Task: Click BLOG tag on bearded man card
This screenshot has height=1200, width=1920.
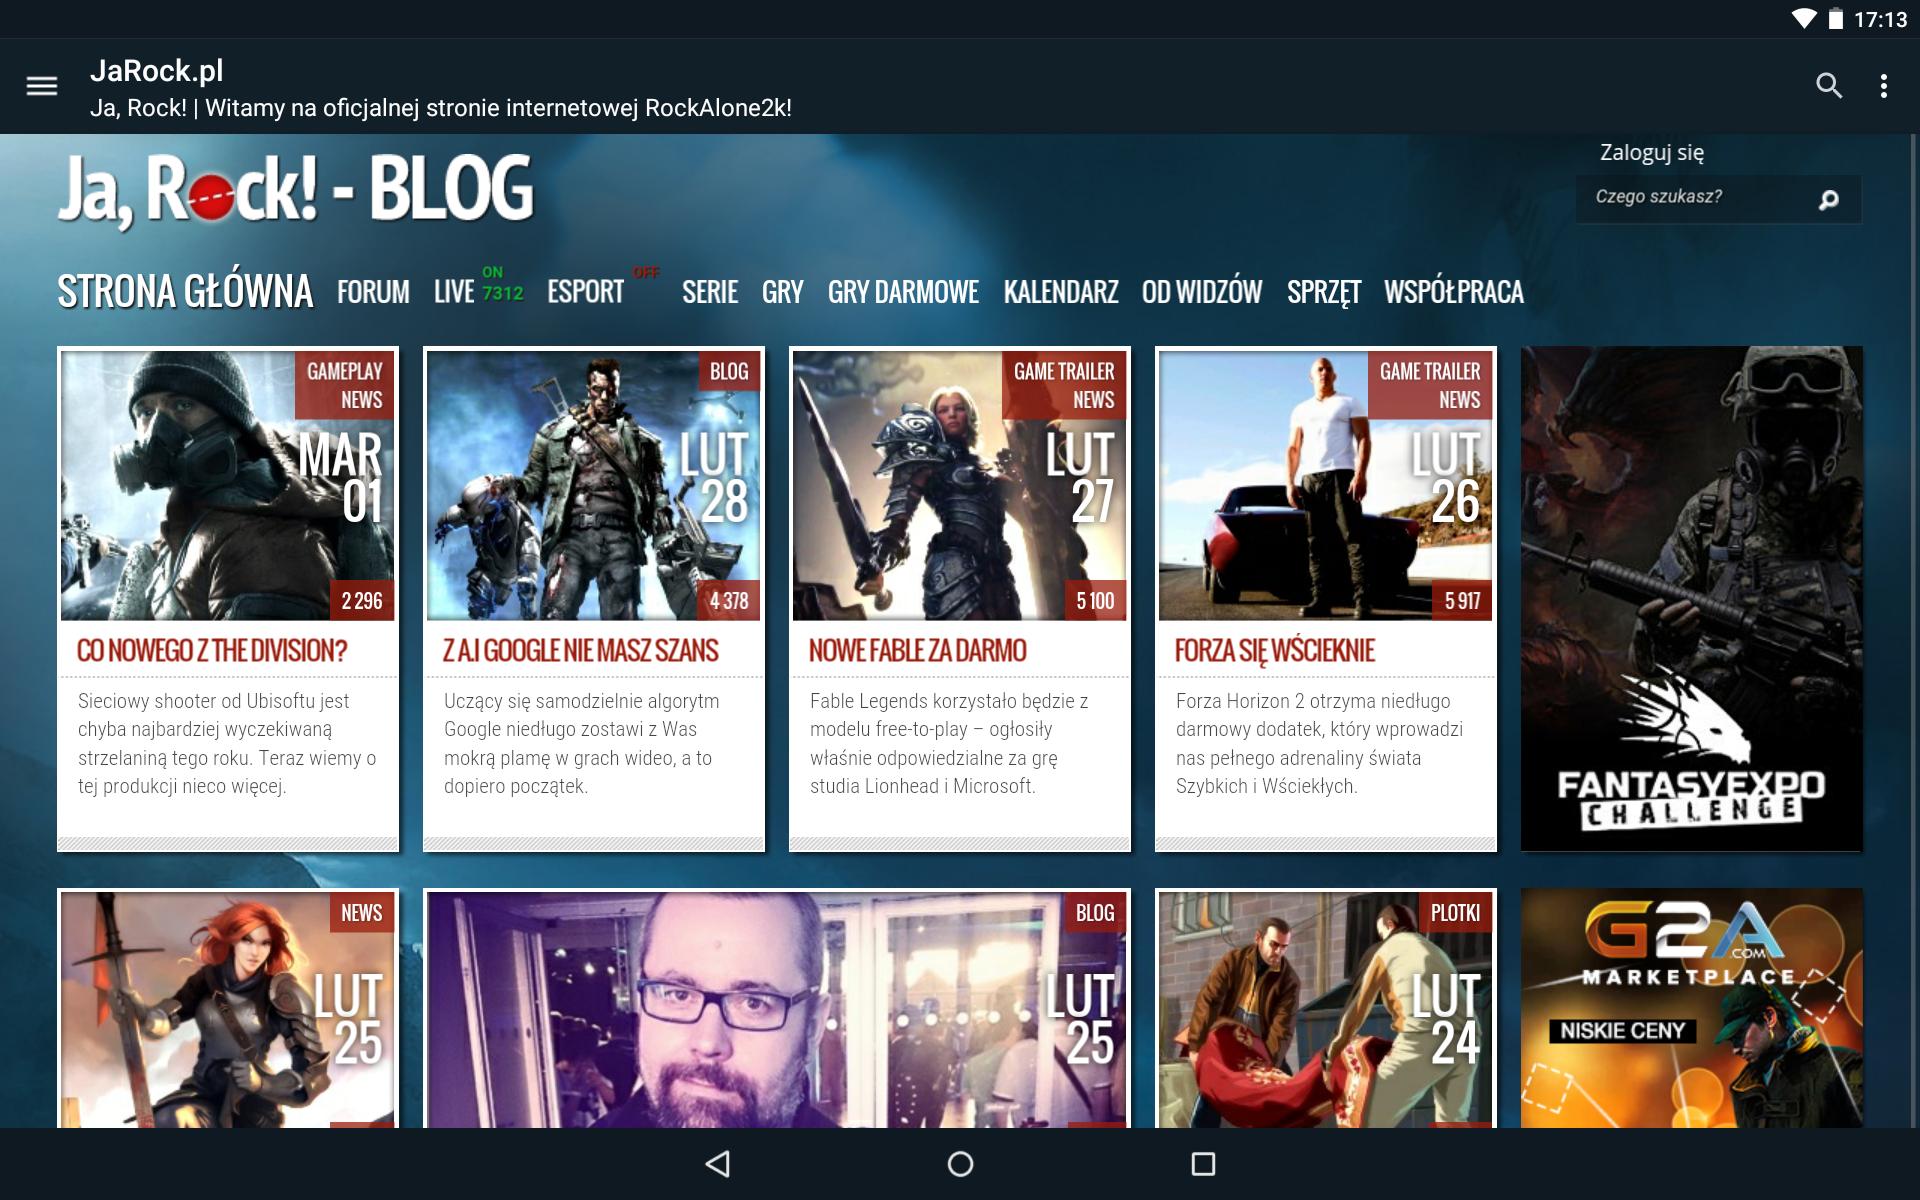Action: coord(1095,913)
